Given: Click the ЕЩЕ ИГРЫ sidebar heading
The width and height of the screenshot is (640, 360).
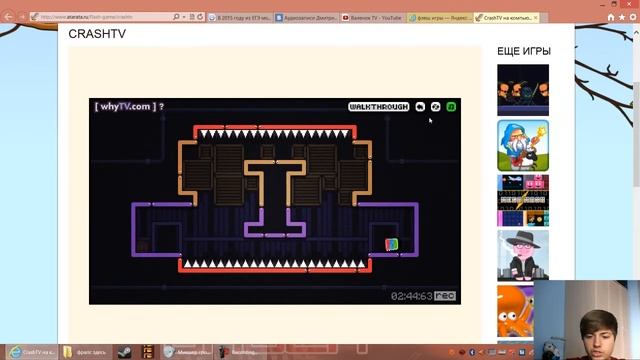Looking at the screenshot, I should (x=524, y=51).
